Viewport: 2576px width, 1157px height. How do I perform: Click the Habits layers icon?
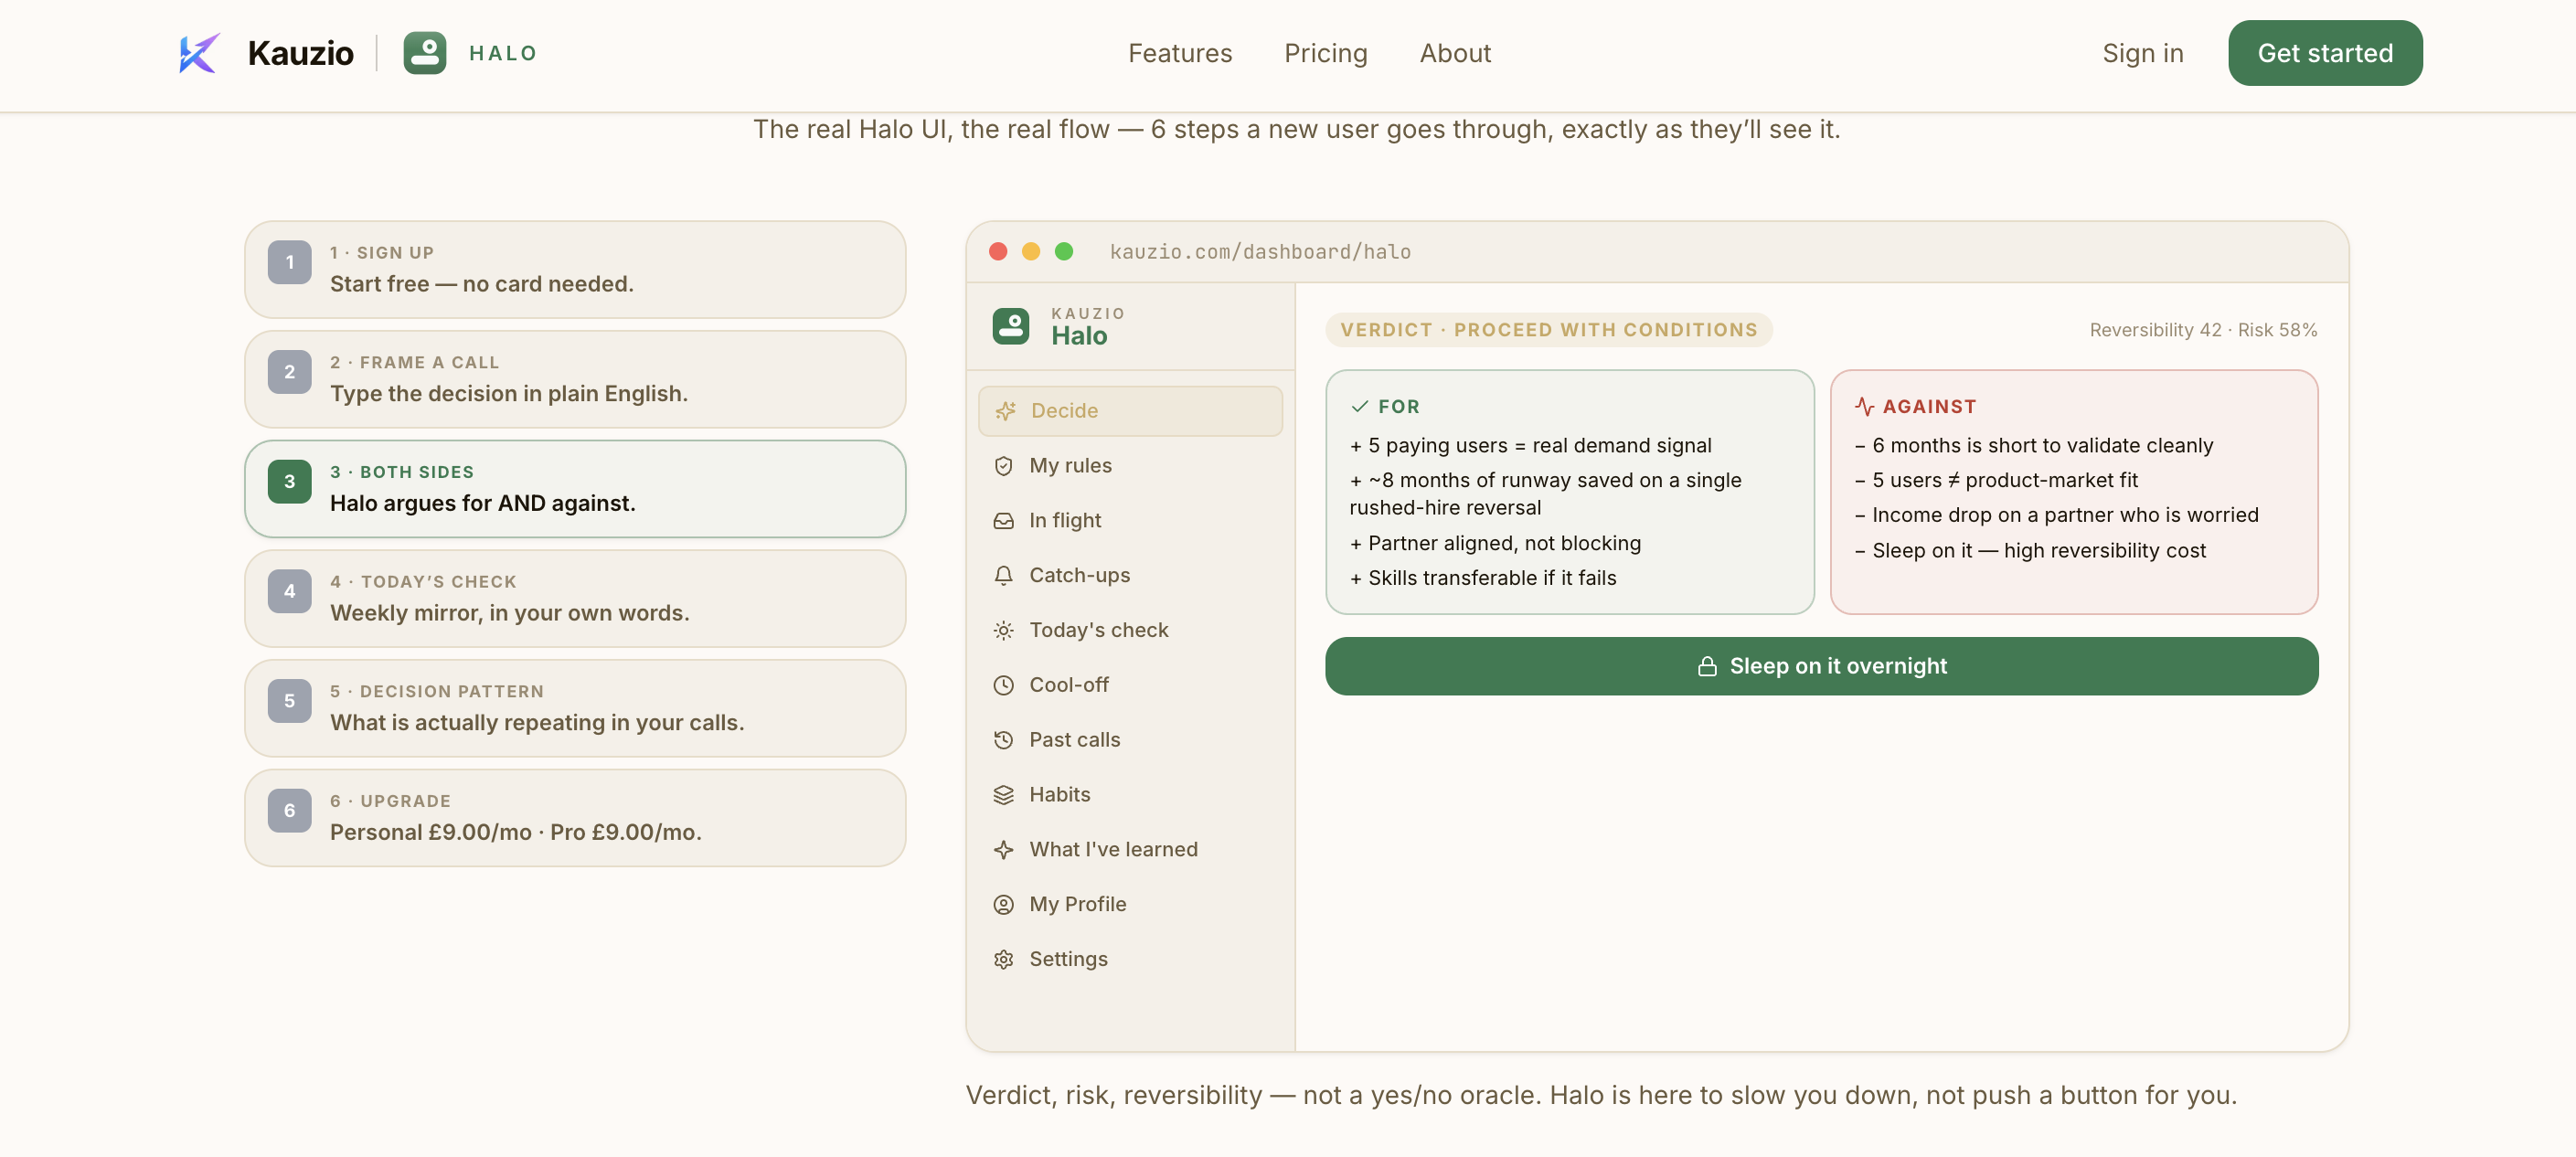click(x=1004, y=795)
